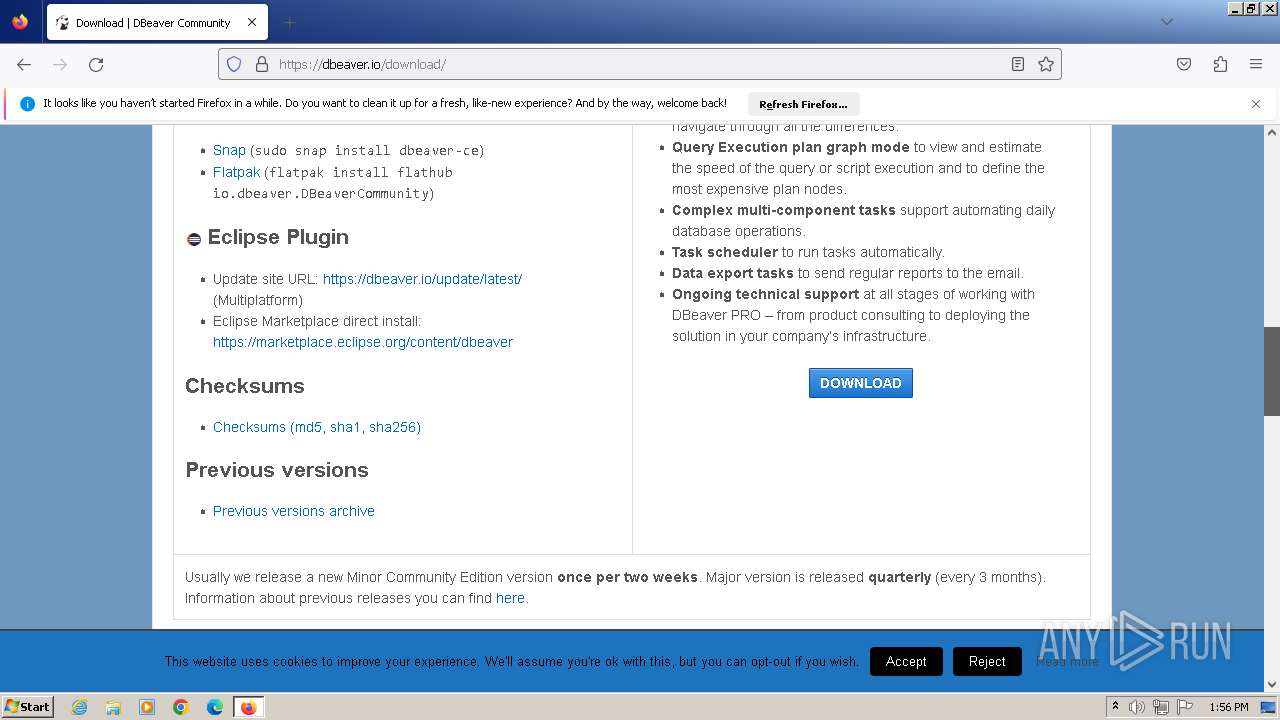Reload the page with the refresh icon
1280x720 pixels.
point(96,64)
